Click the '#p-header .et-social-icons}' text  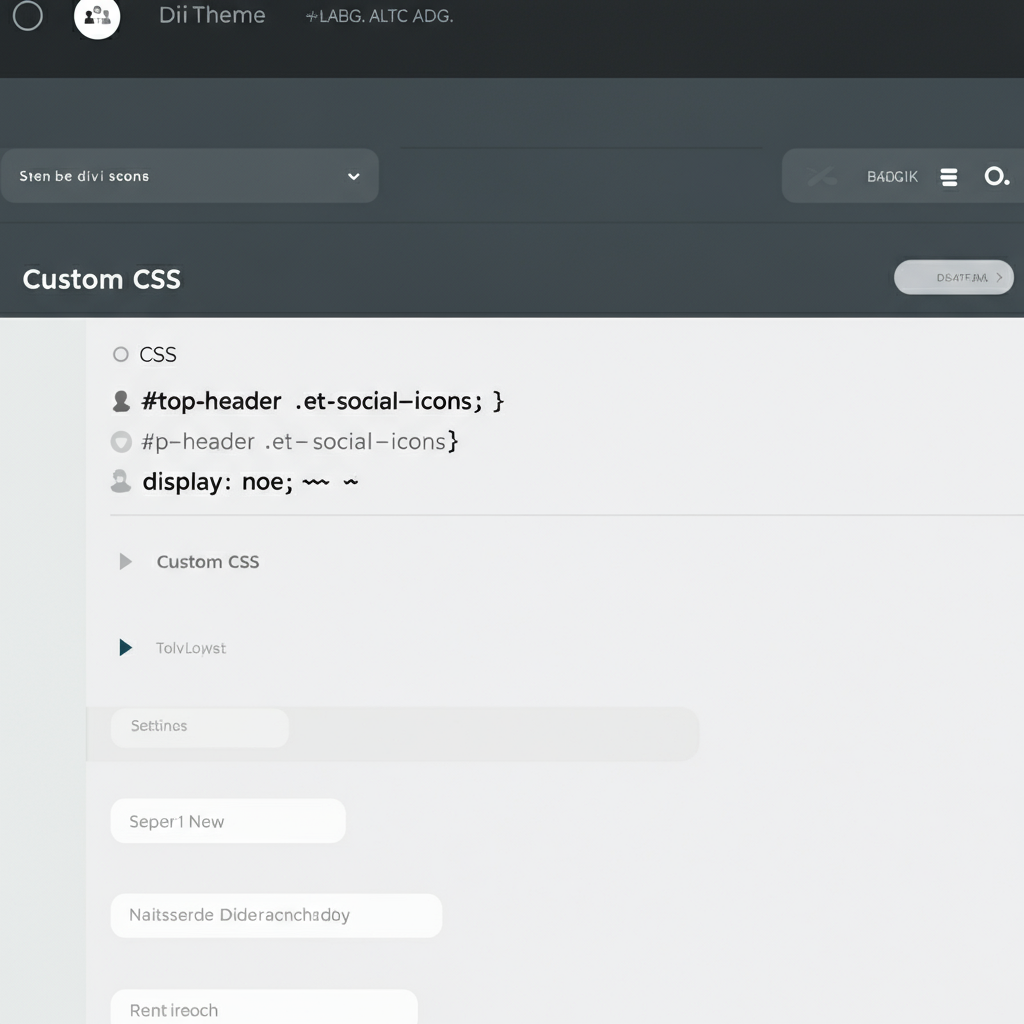coord(300,442)
